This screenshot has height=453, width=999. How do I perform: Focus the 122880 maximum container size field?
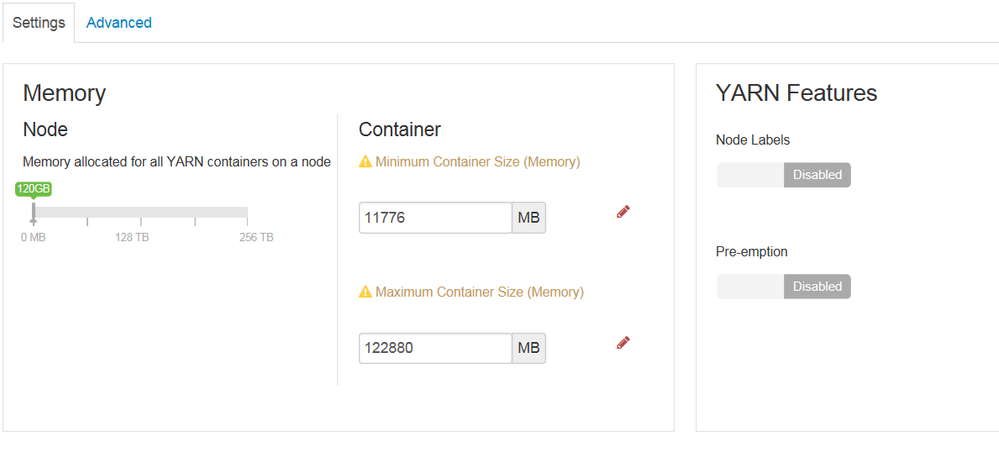435,348
